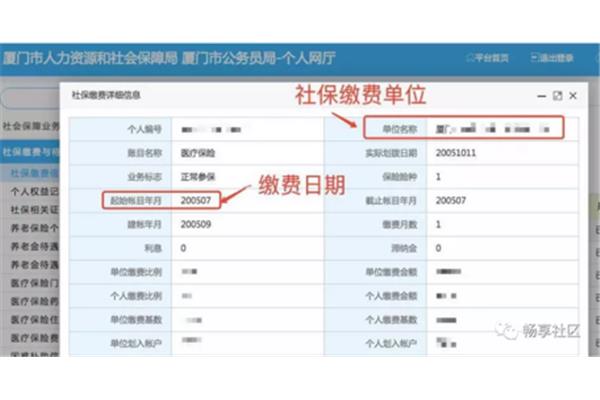Open 医疗保险药 item in sidebar
Screen dimensions: 600x400
tap(34, 301)
